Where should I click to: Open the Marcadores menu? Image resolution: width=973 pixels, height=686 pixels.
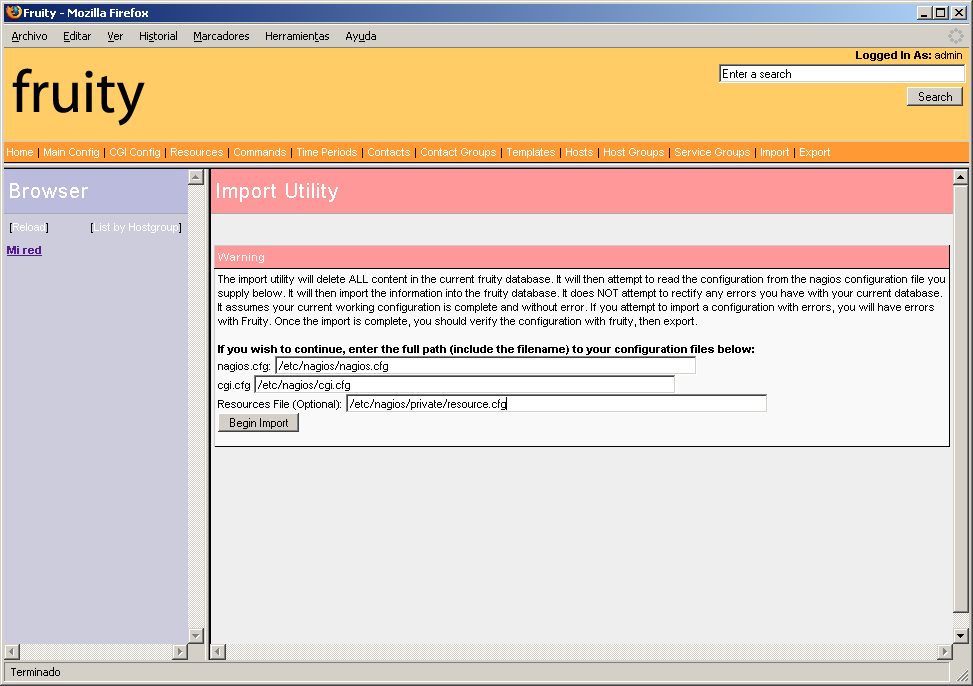pyautogui.click(x=221, y=36)
